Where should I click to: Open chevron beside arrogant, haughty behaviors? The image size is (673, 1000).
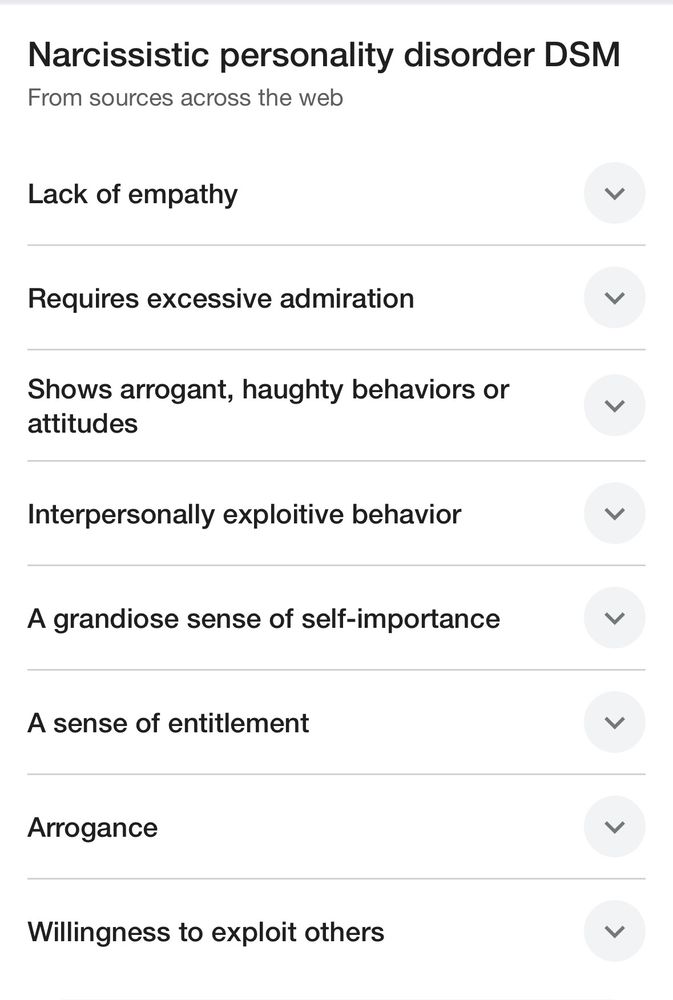(x=614, y=406)
